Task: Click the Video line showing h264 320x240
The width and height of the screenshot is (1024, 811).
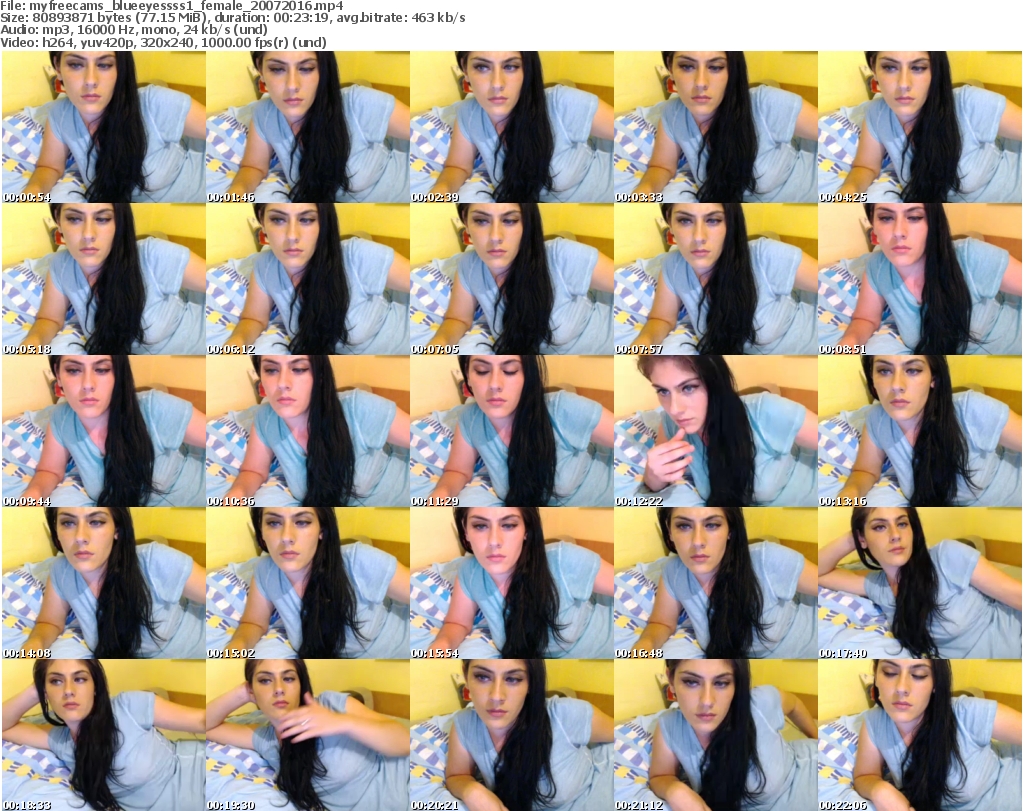Action: 163,42
